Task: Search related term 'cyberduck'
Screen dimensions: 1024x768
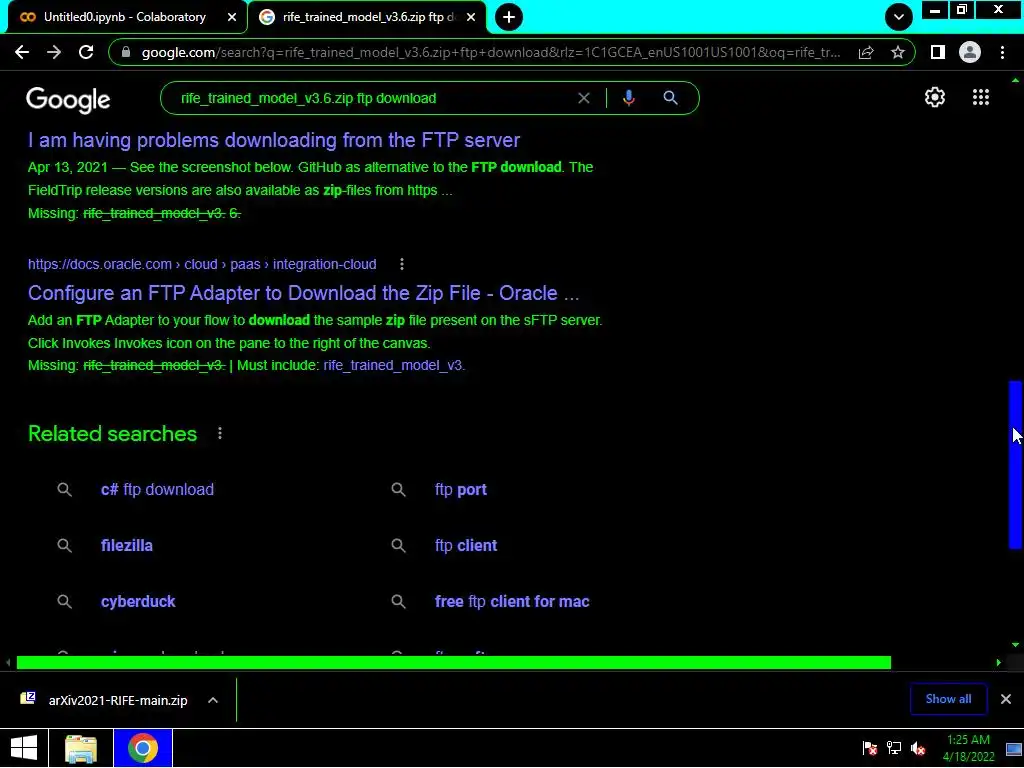Action: [x=138, y=601]
